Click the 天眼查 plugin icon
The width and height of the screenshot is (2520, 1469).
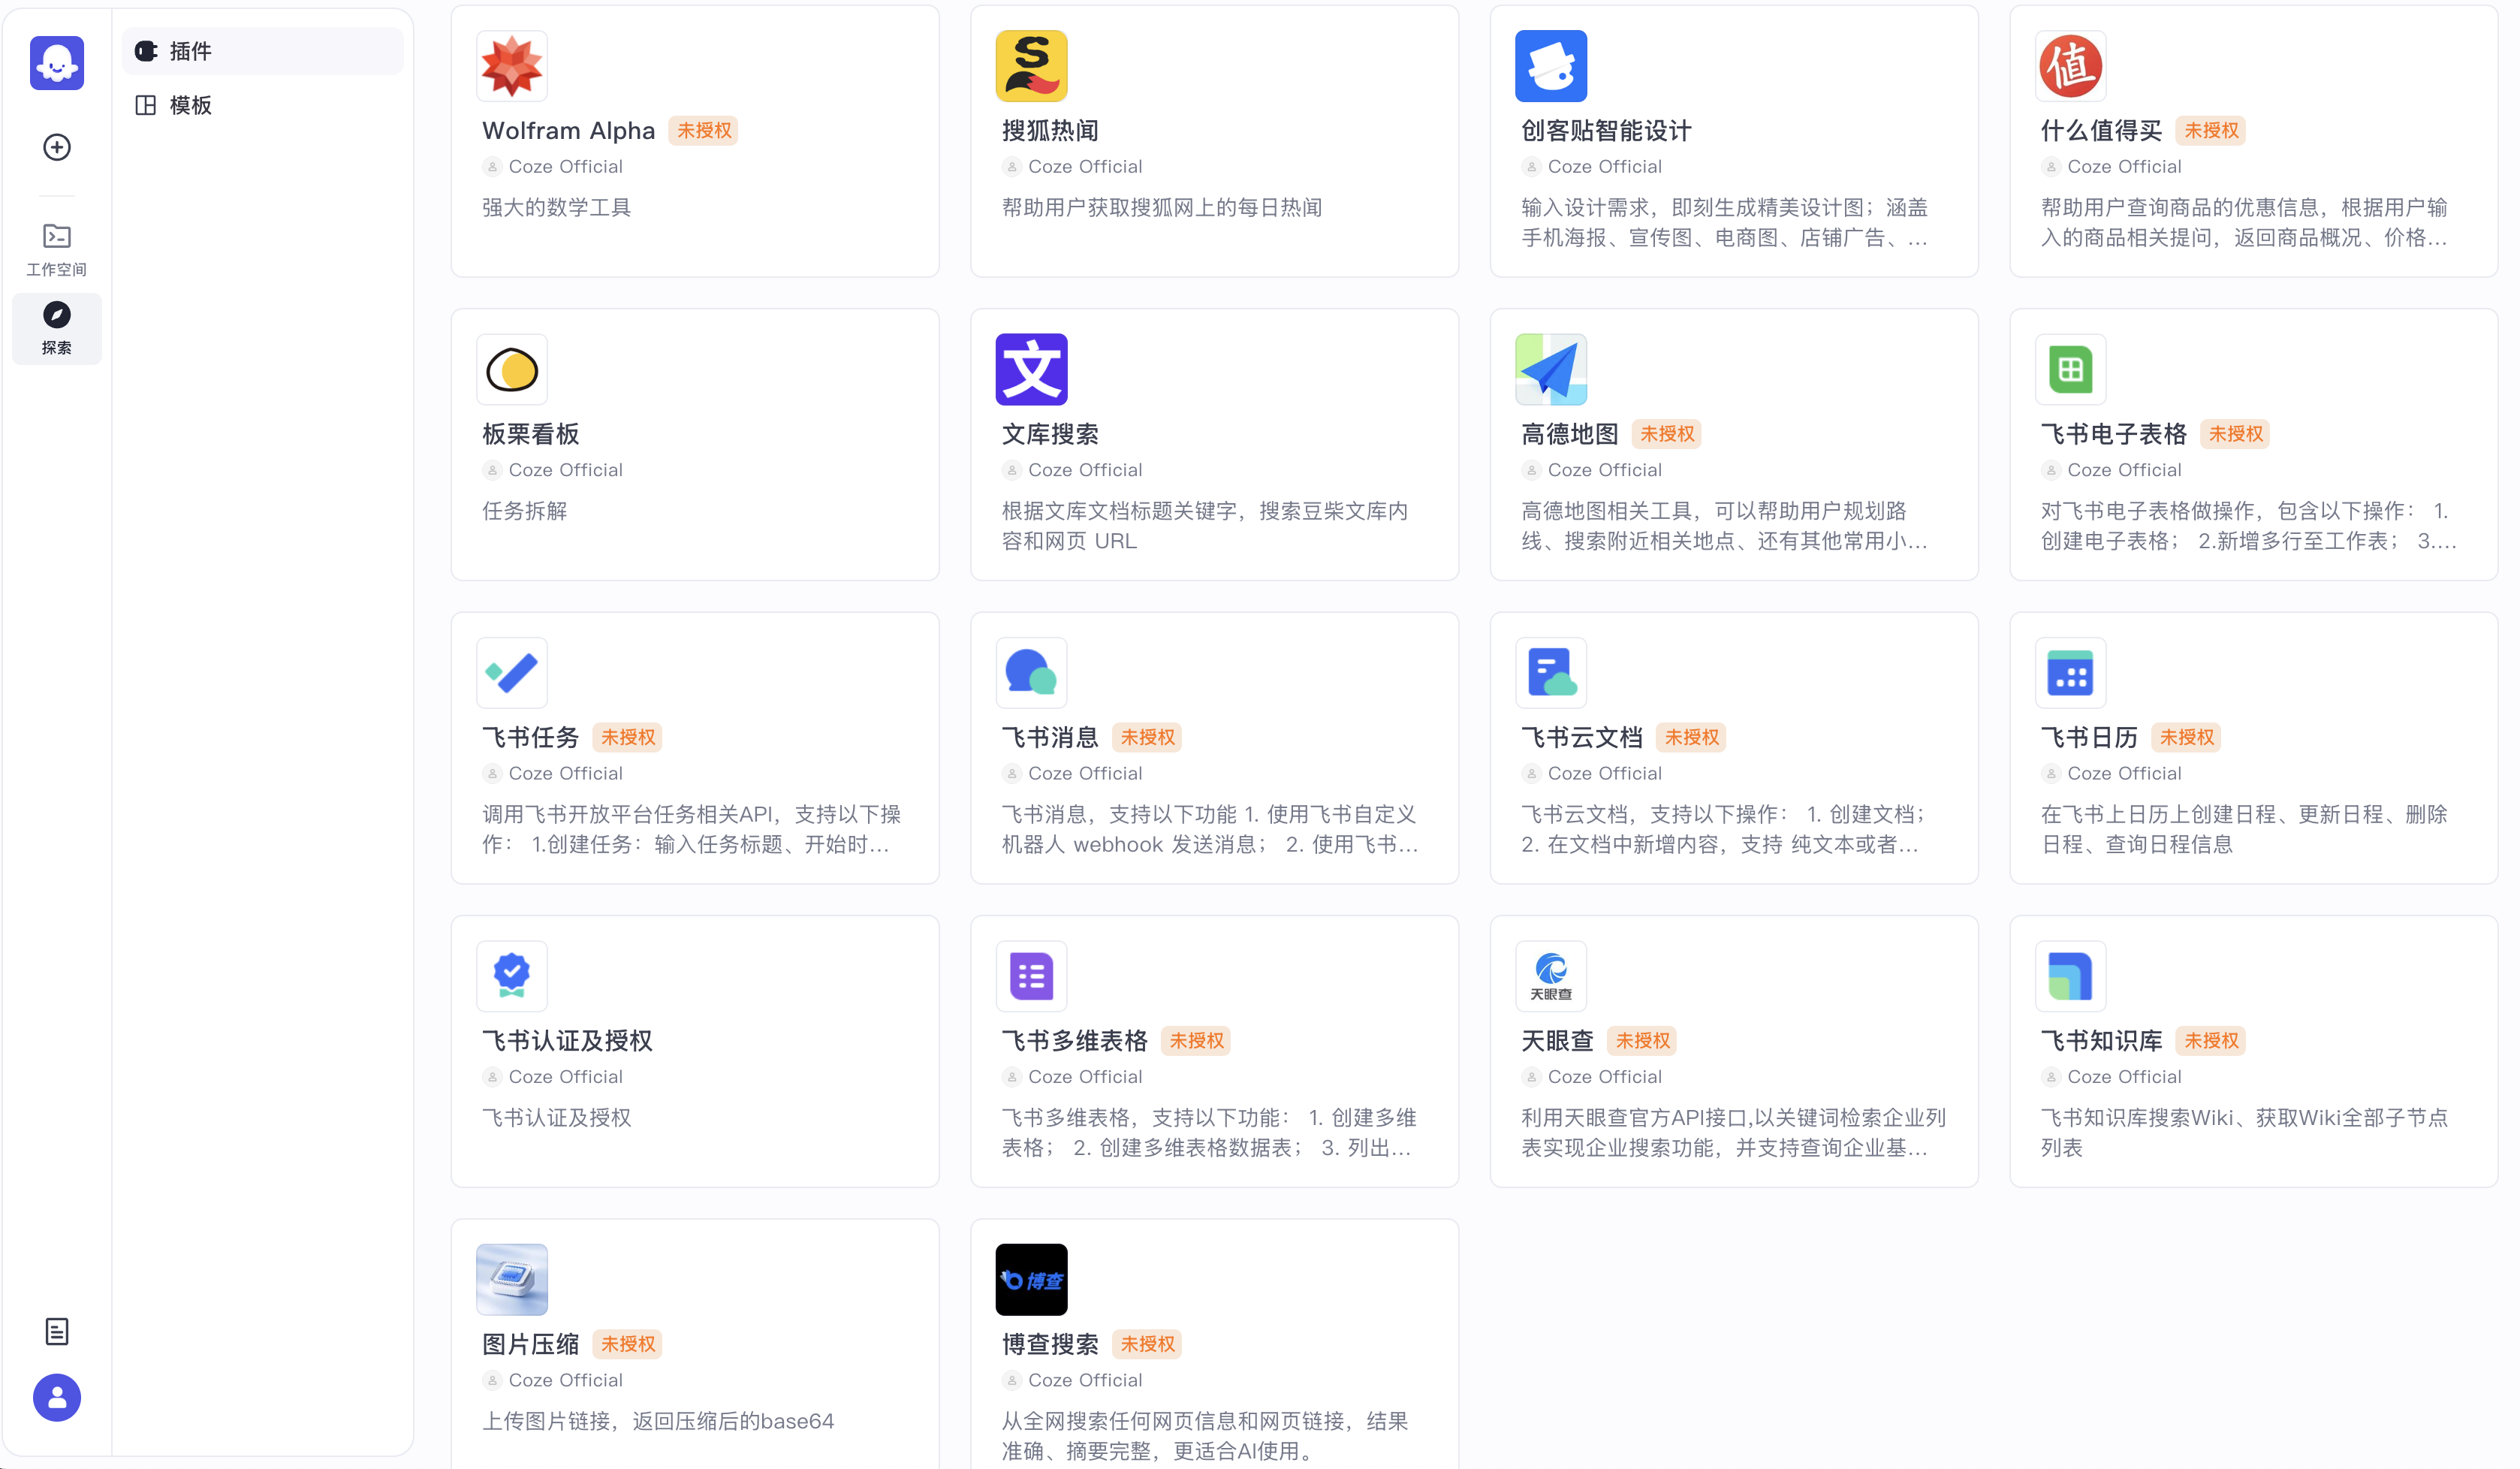pos(1551,976)
